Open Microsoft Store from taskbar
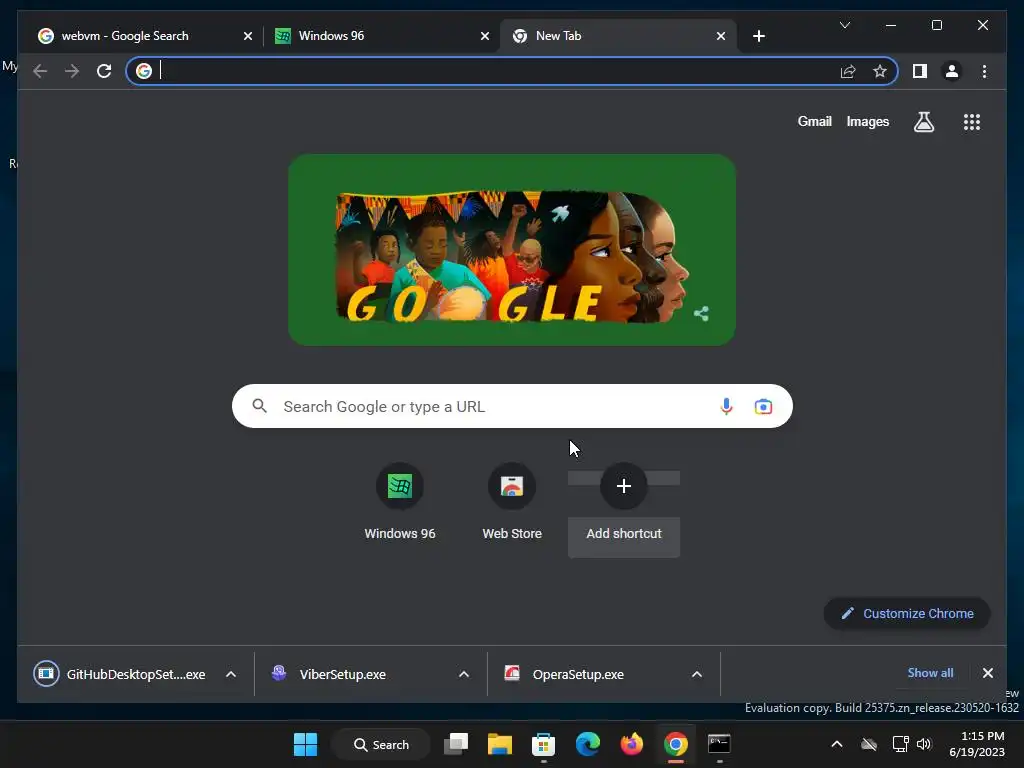 click(543, 744)
